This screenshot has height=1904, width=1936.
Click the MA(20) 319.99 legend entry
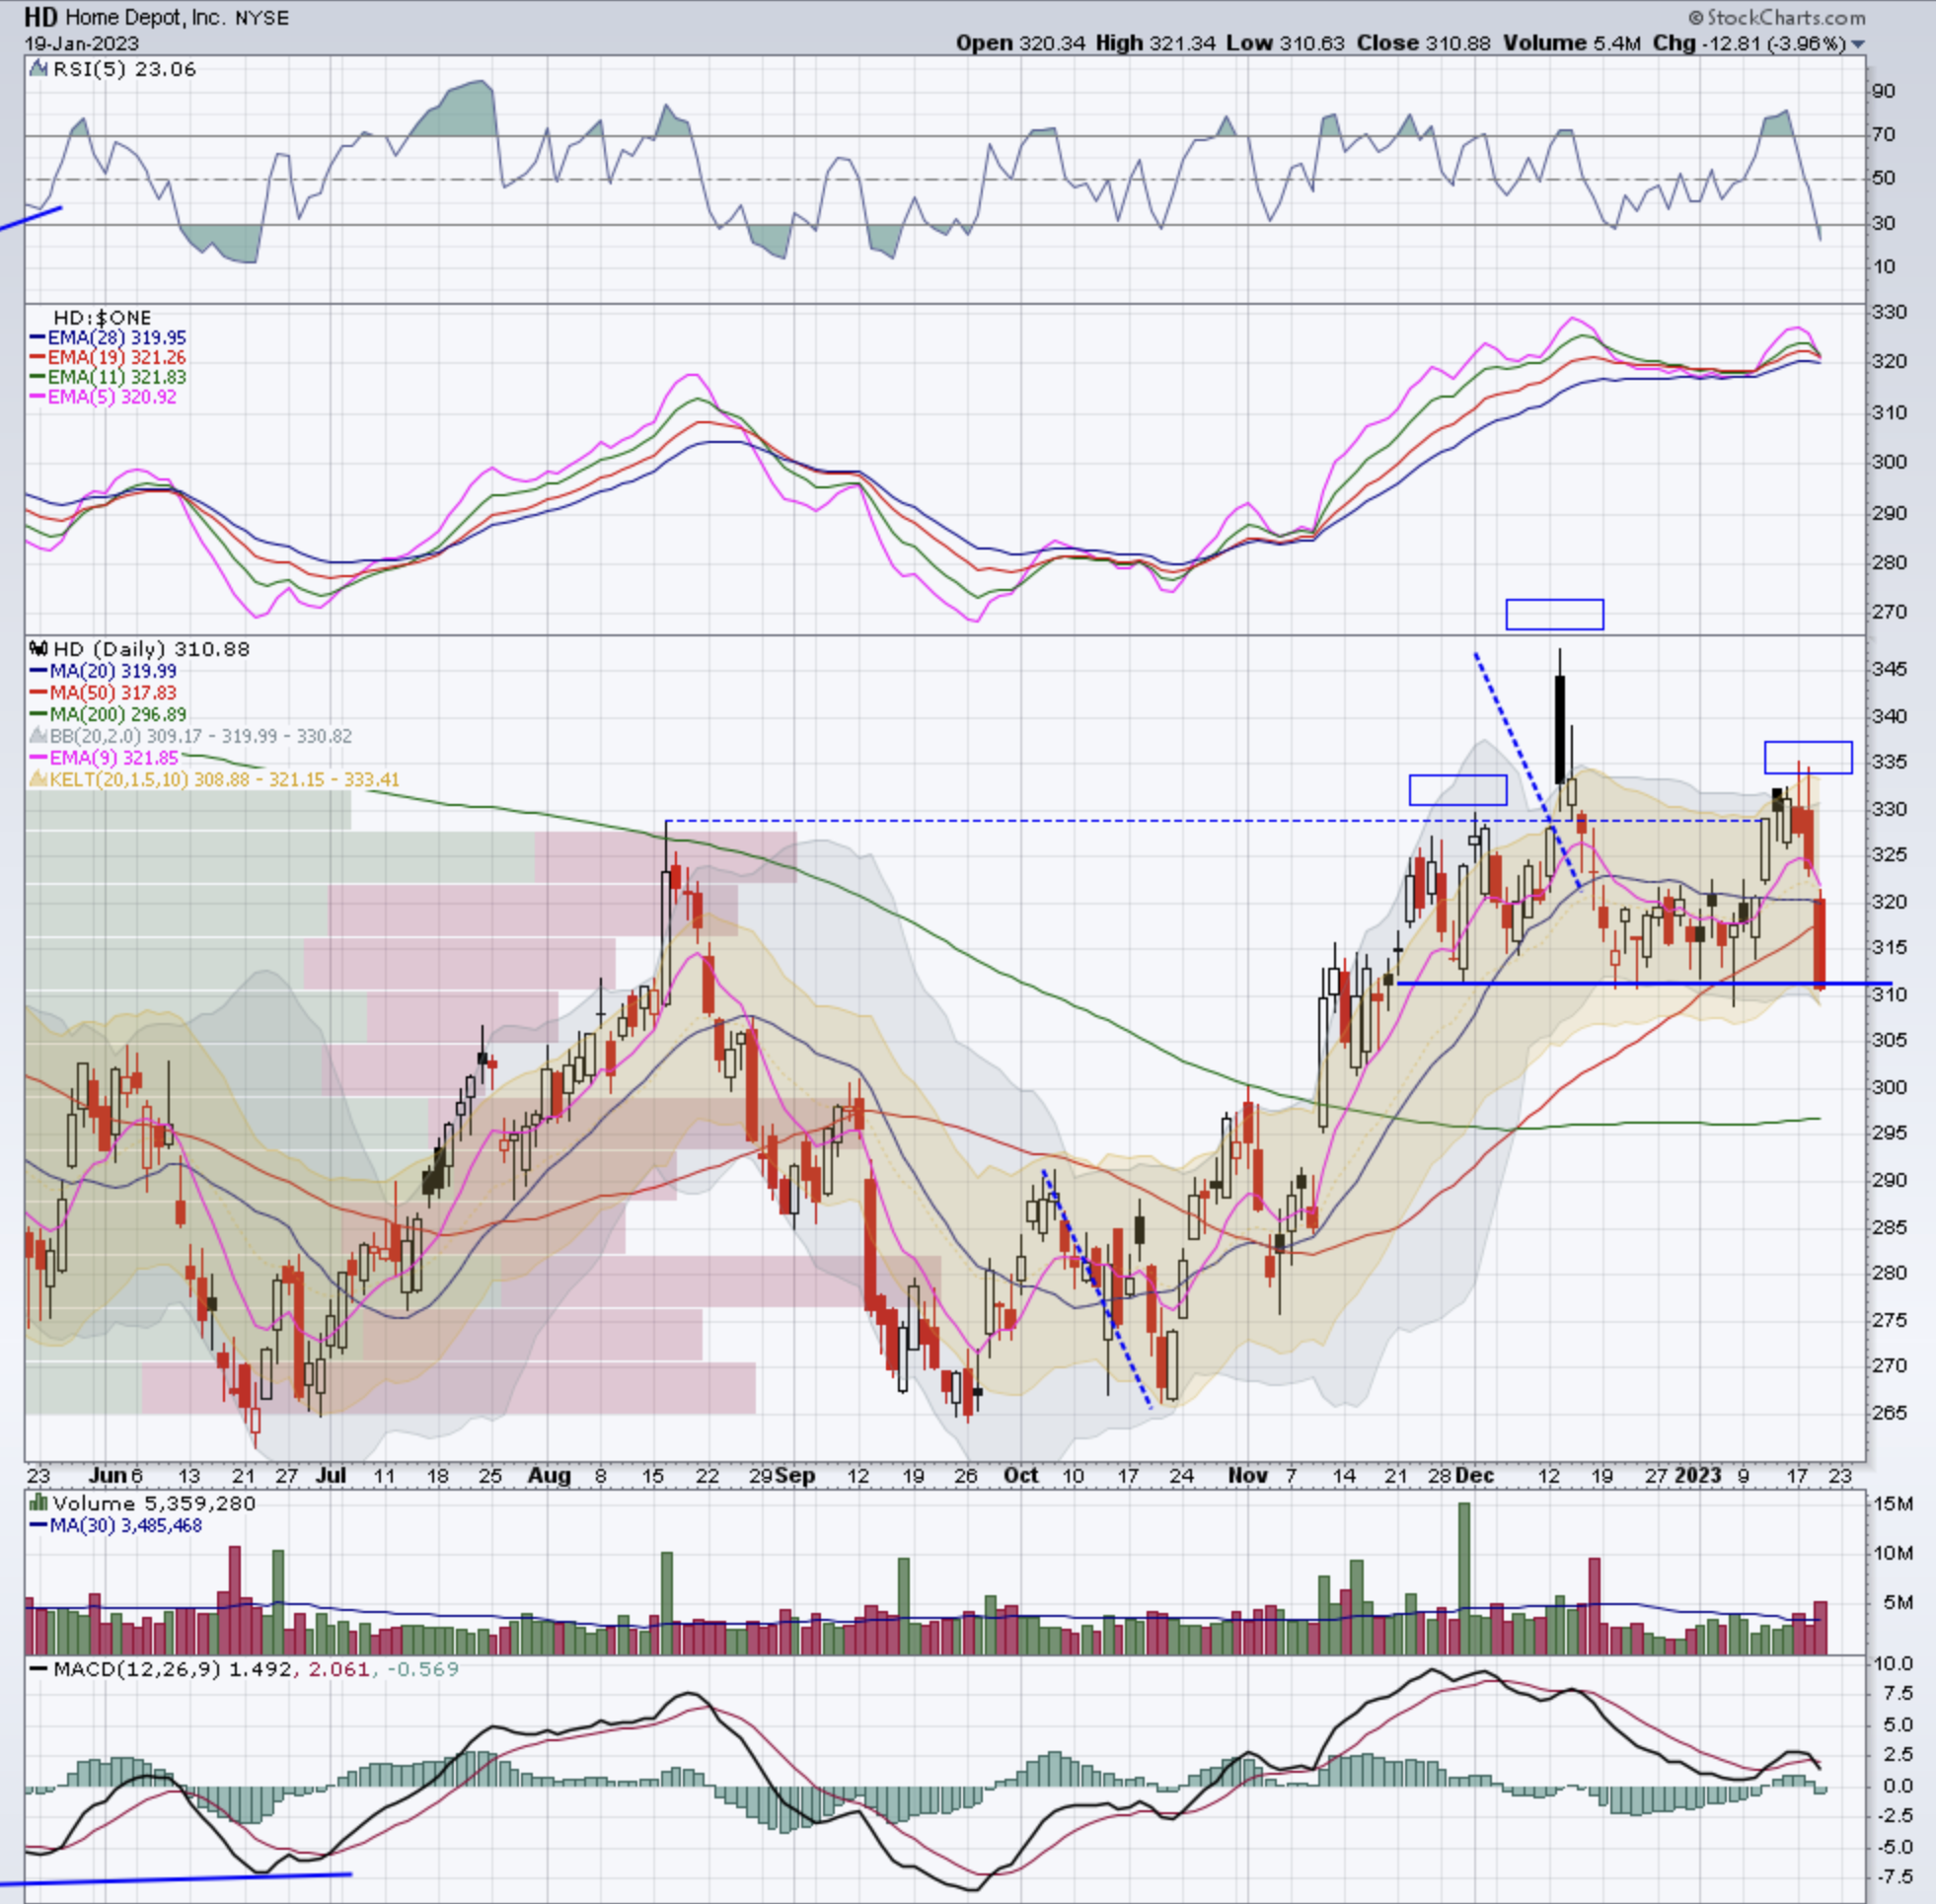pyautogui.click(x=113, y=671)
